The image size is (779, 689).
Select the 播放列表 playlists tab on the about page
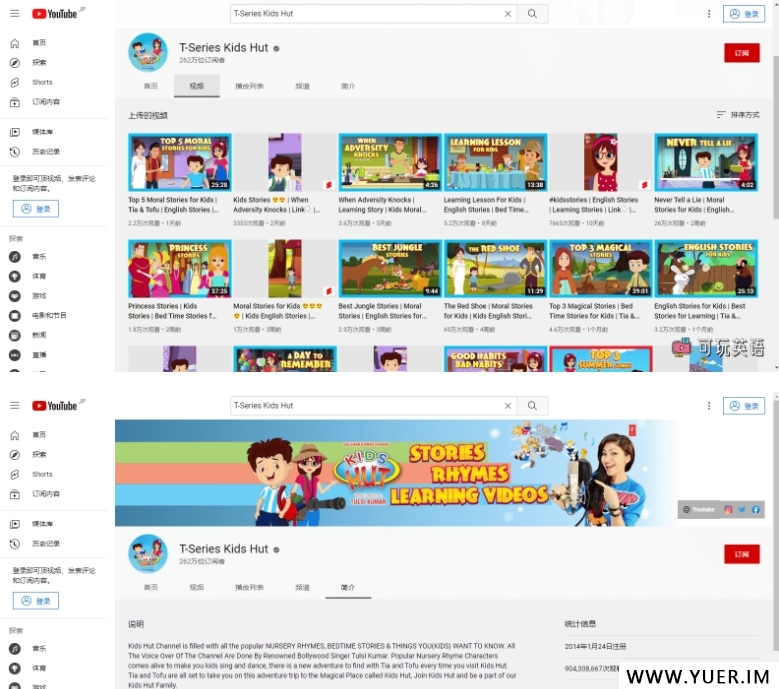point(249,587)
